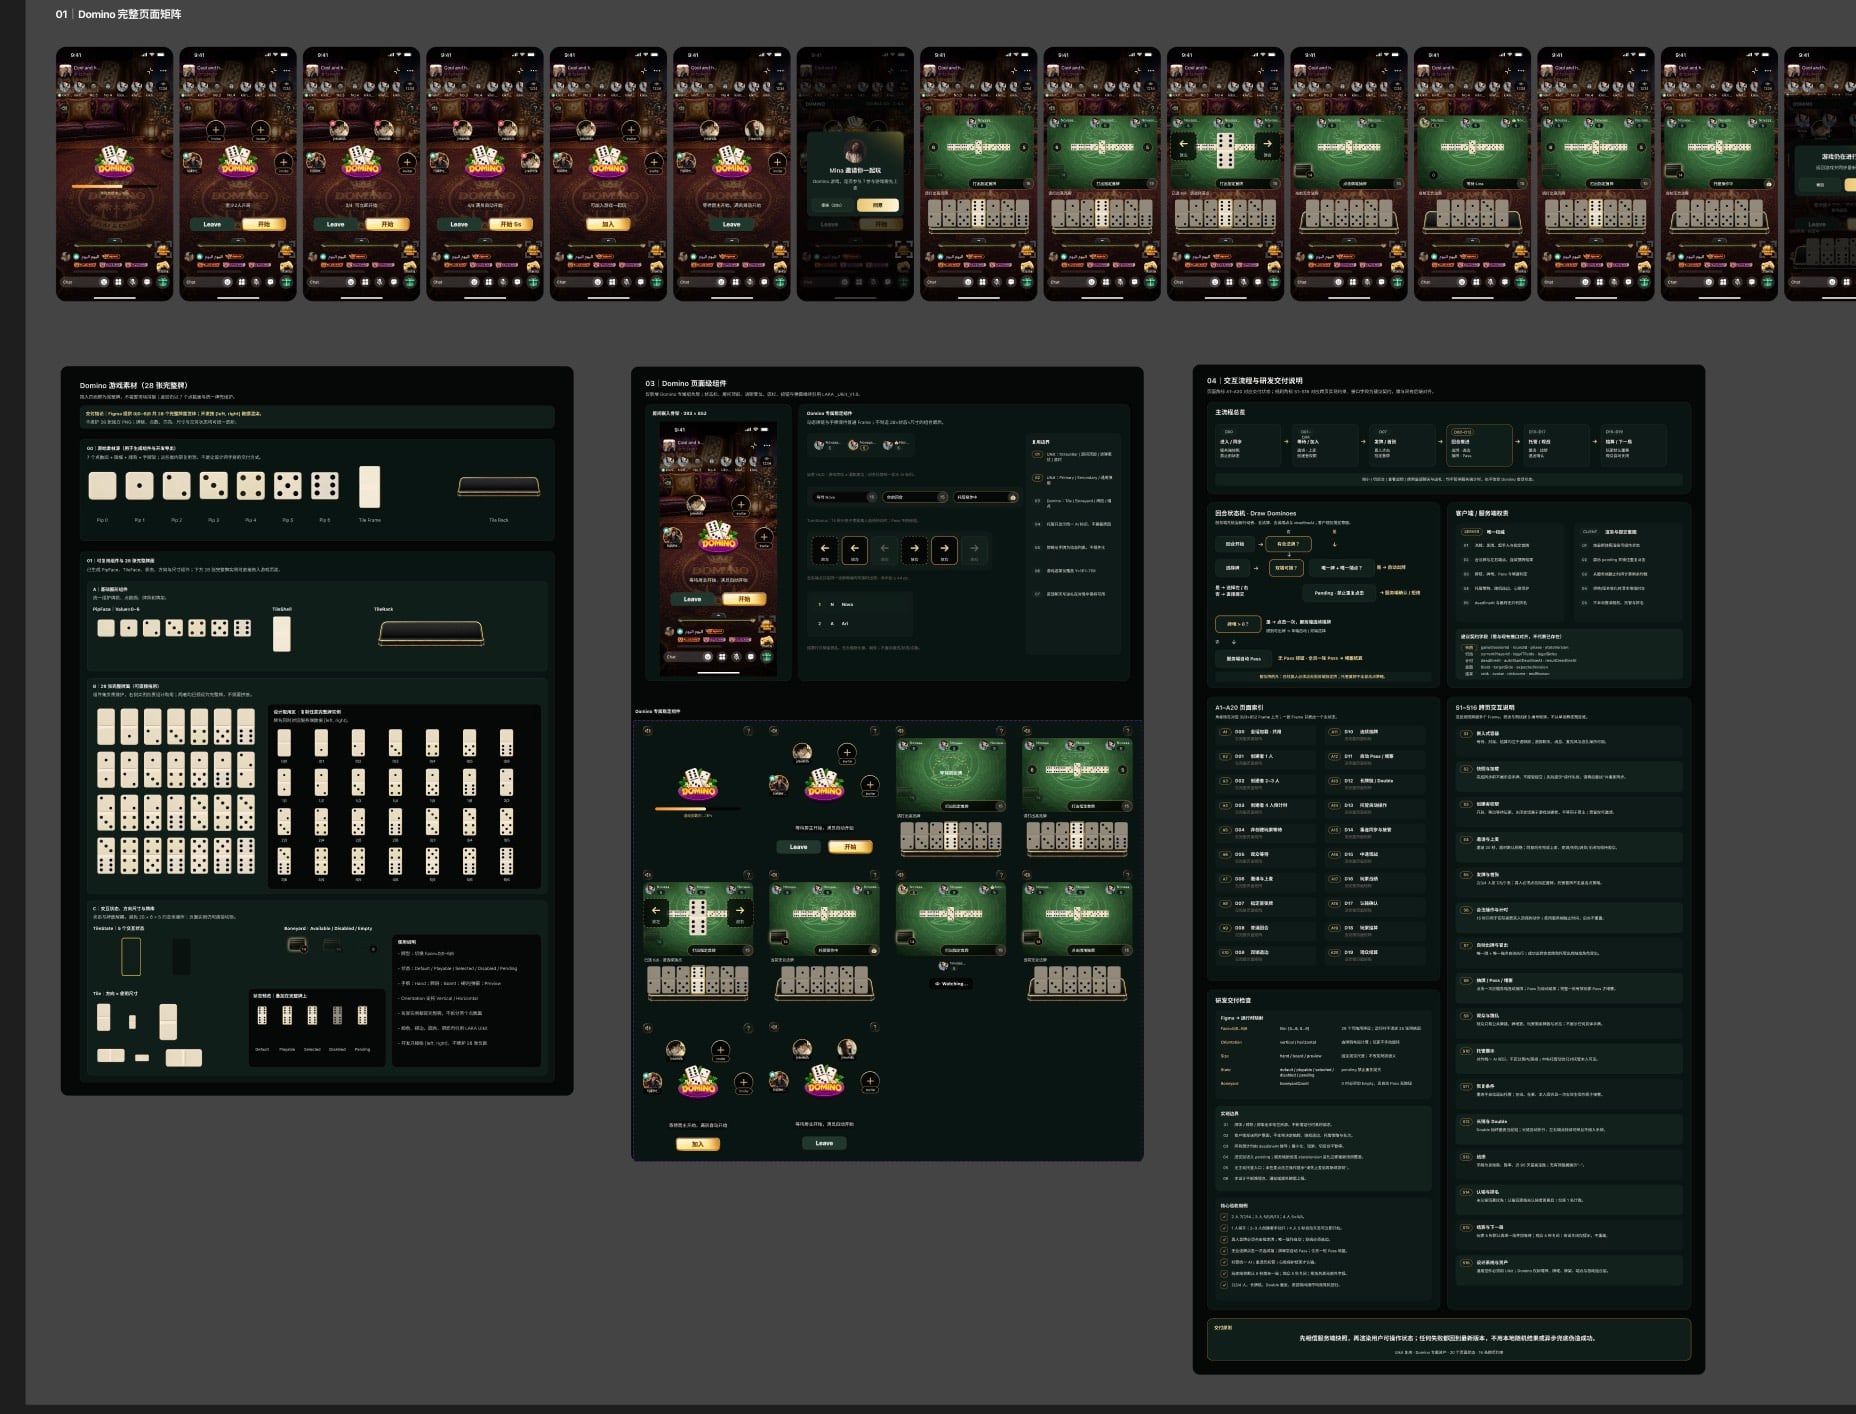Screen dimensions: 1856x1414
Task: Click the message bubble icon in the 03 frame phone's chat bar
Action: (x=750, y=656)
